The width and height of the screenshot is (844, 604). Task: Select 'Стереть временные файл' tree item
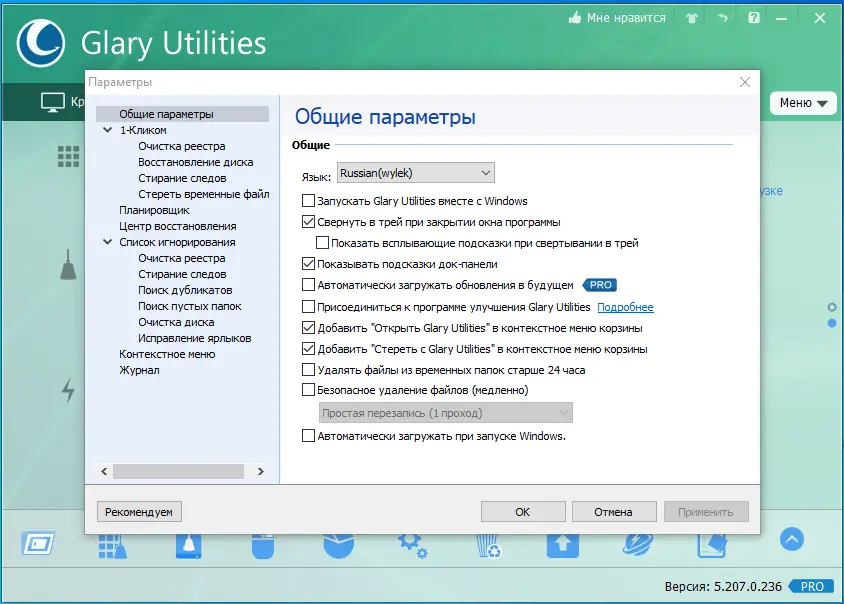(x=203, y=194)
